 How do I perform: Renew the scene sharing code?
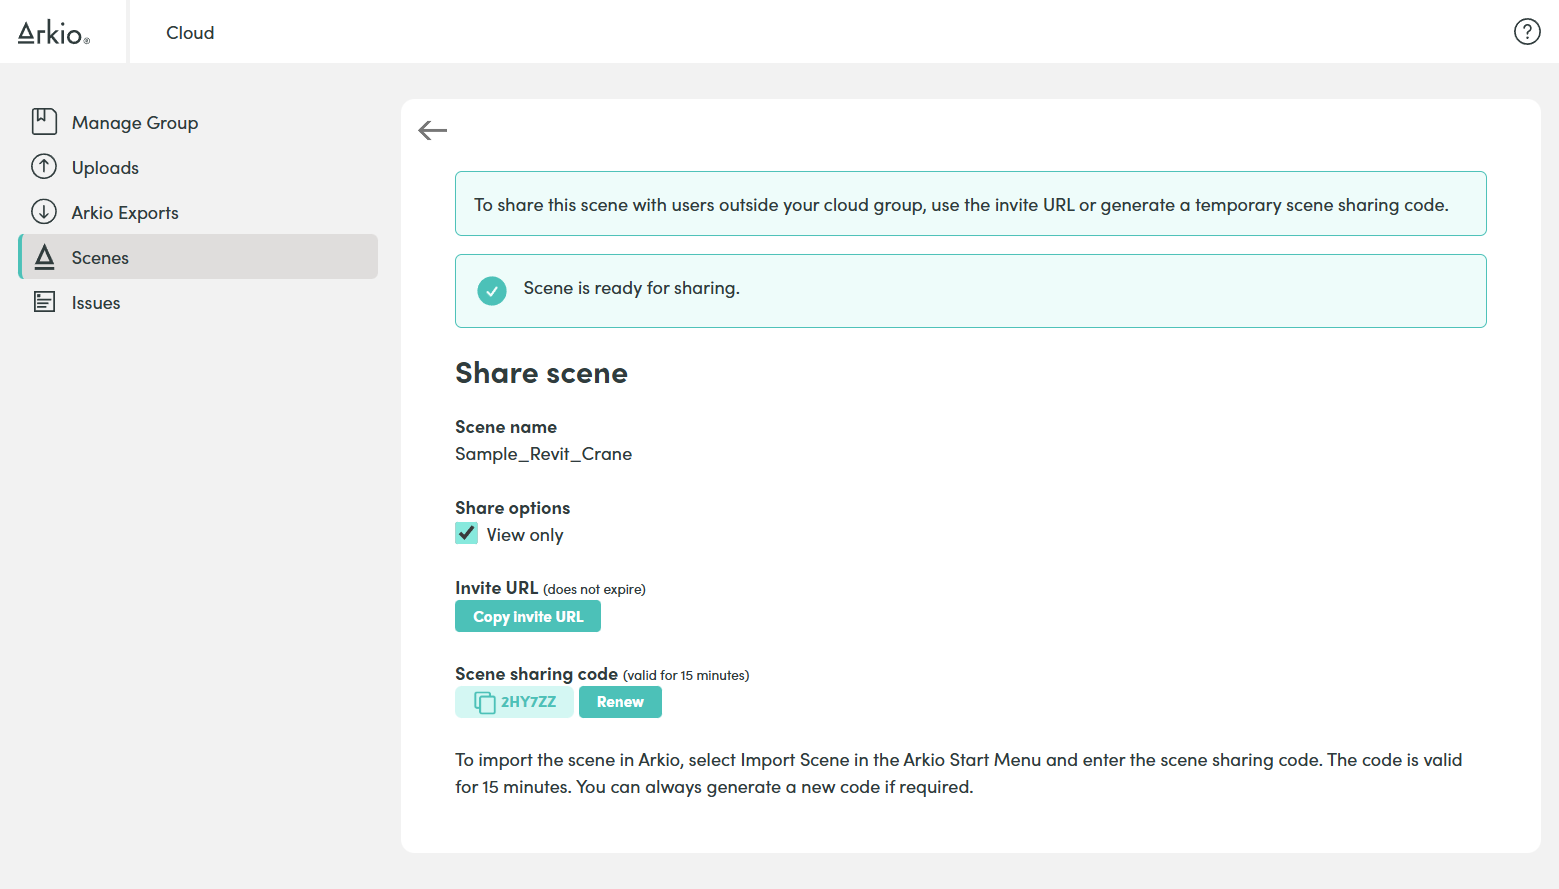[x=620, y=702]
